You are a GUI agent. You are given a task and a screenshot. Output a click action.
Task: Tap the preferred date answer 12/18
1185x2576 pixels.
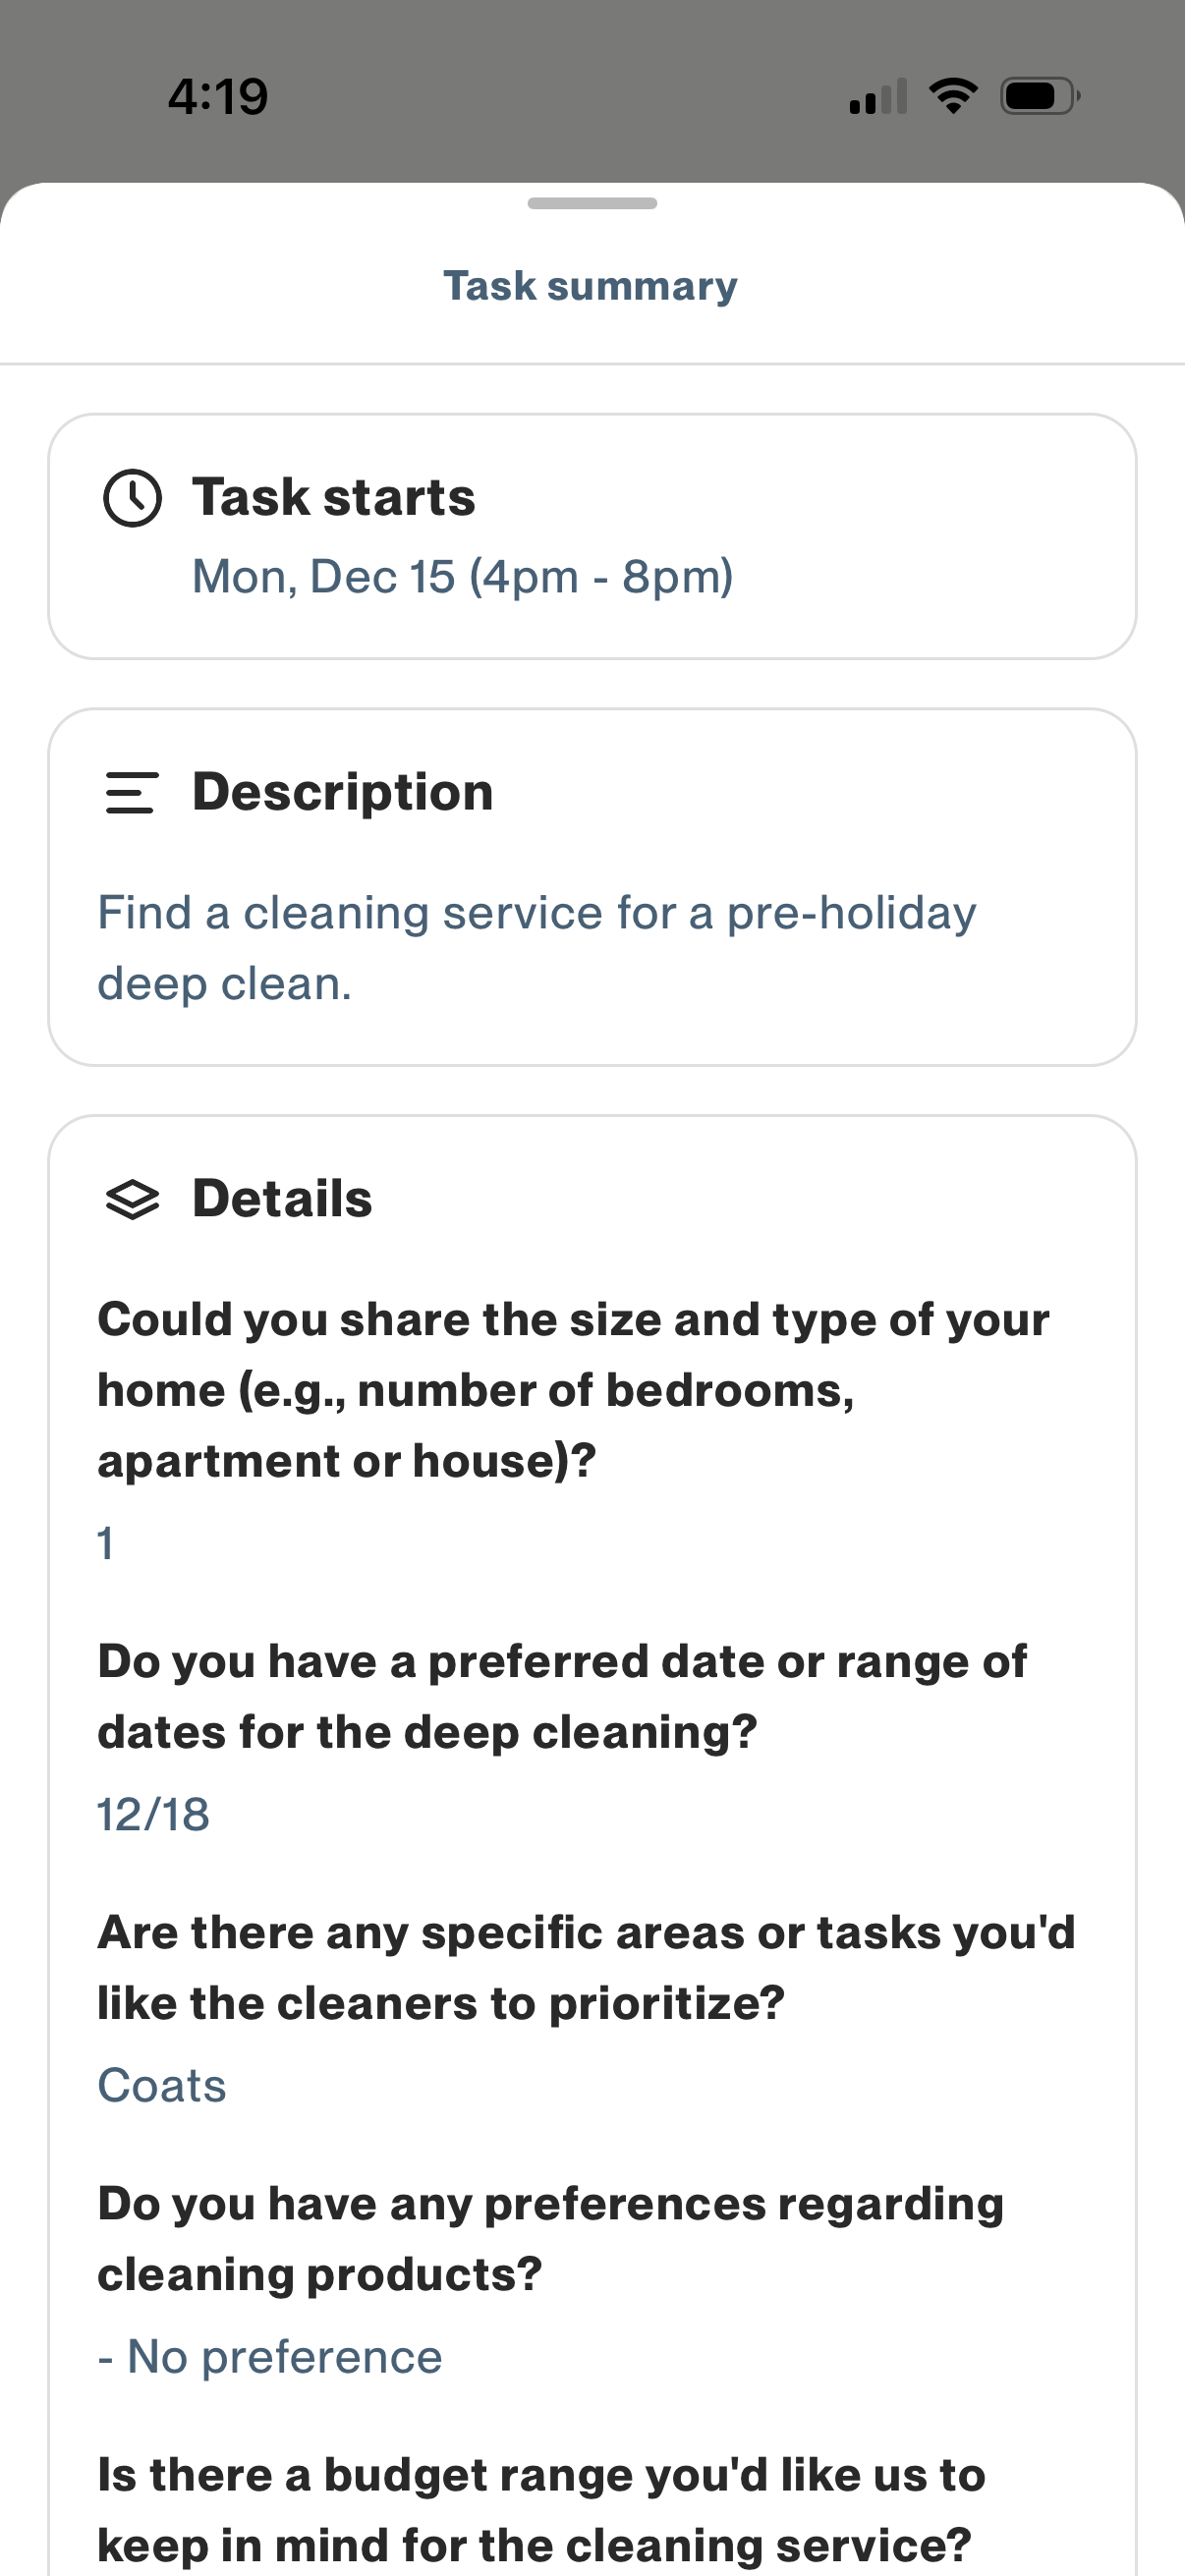point(154,1815)
